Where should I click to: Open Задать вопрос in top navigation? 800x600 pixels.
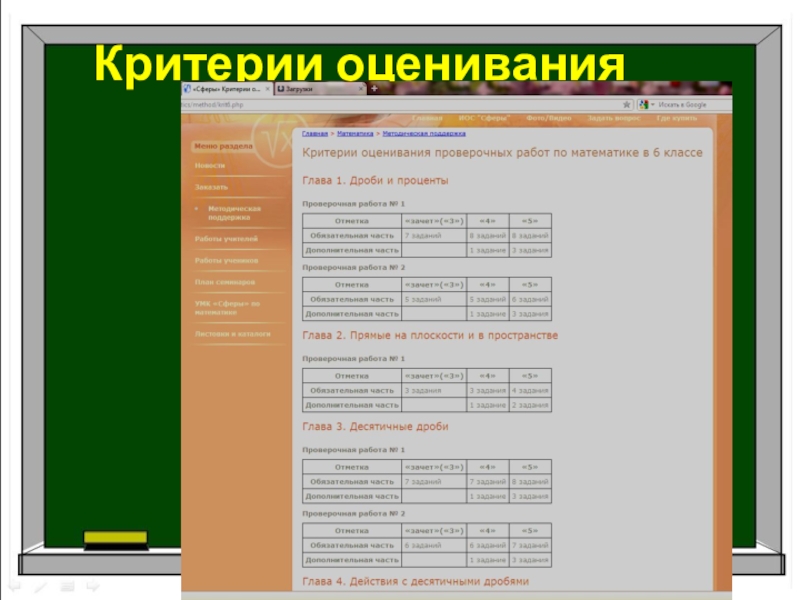[614, 118]
